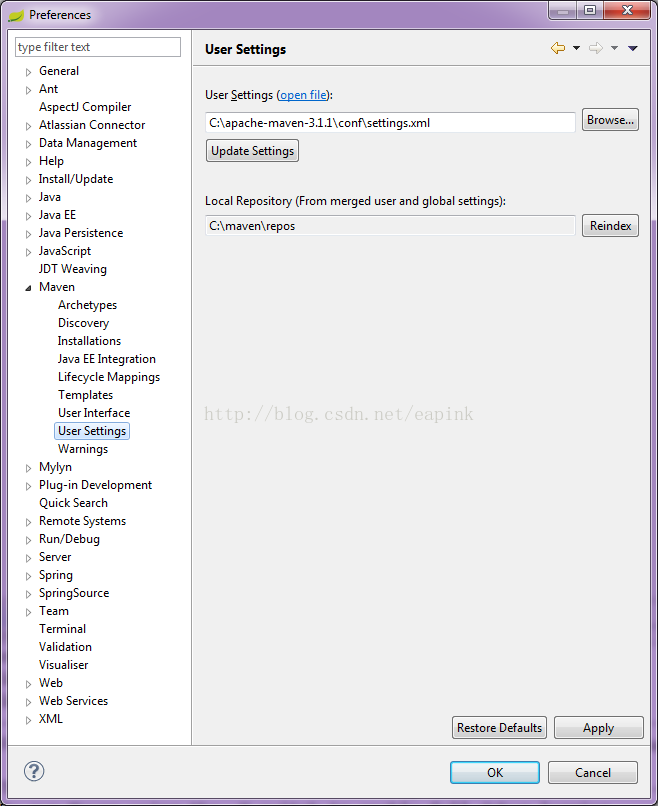658x806 pixels.
Task: Focus the type filter text field
Action: [98, 47]
